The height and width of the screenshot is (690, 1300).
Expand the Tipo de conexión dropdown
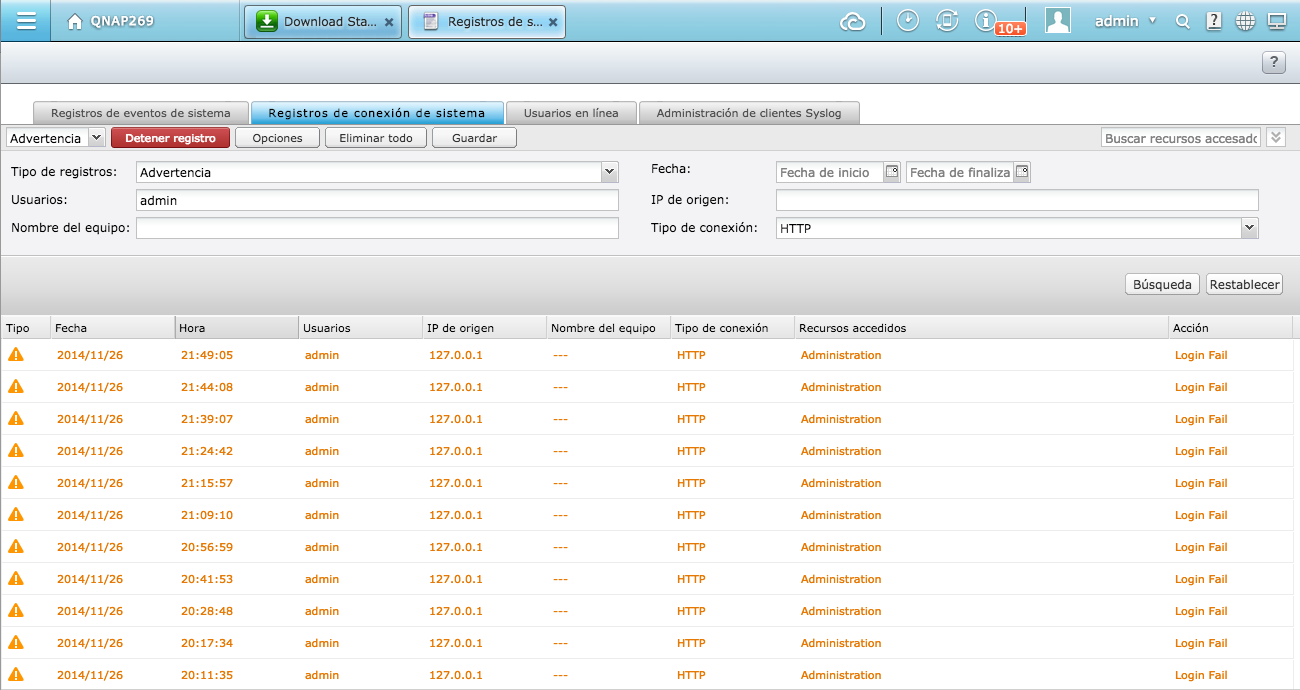(1249, 228)
